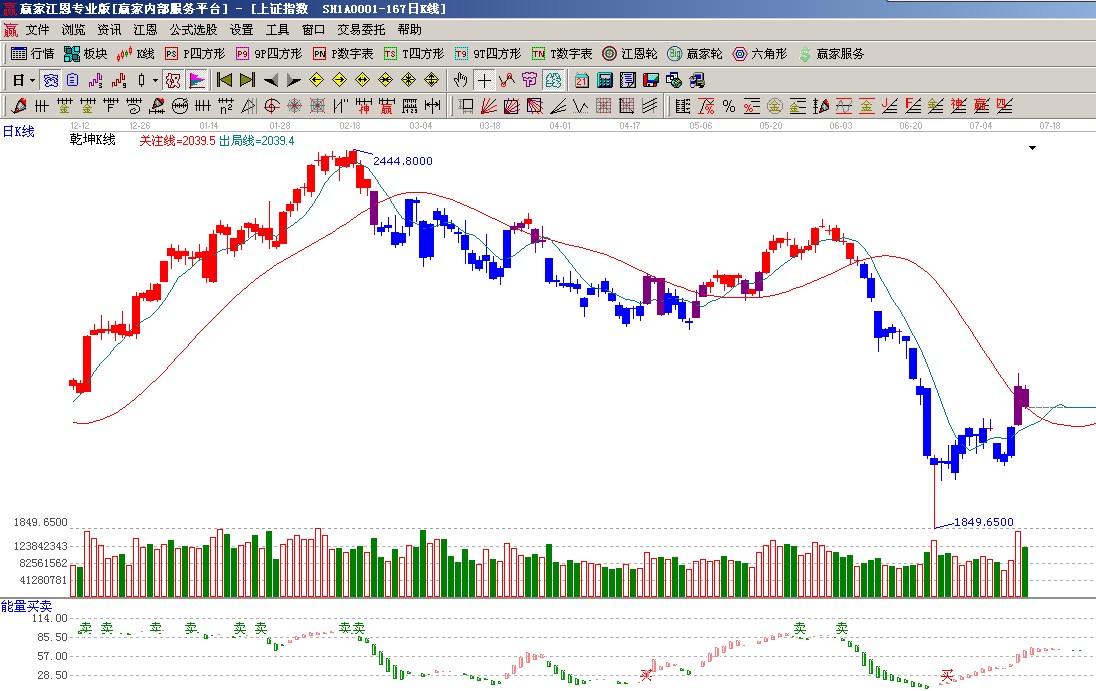The height and width of the screenshot is (691, 1096).
Task: Click the calculator icon in toolbar
Action: tap(605, 80)
